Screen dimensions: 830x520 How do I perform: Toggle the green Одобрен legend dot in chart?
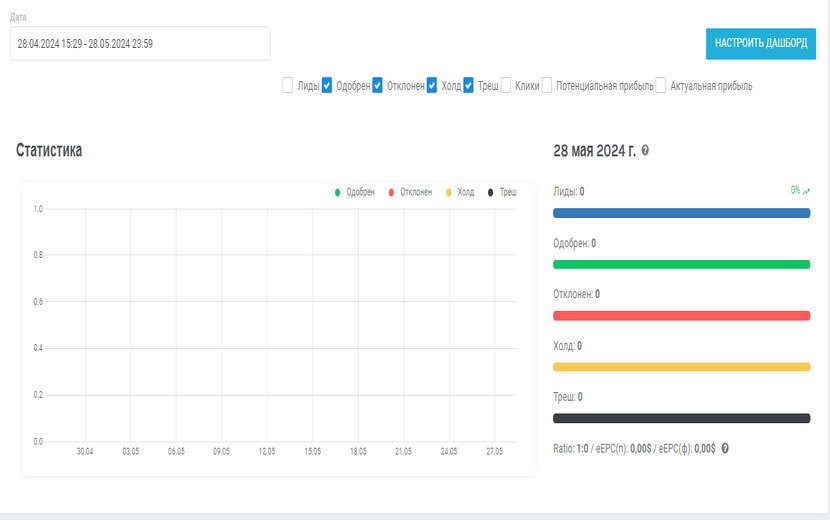(x=338, y=192)
